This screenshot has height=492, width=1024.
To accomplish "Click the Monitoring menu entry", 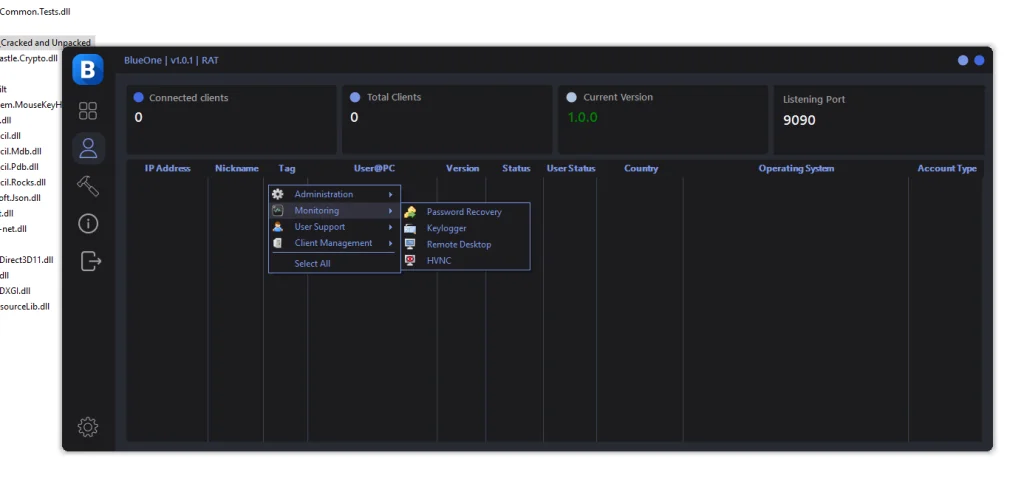I will [x=317, y=211].
